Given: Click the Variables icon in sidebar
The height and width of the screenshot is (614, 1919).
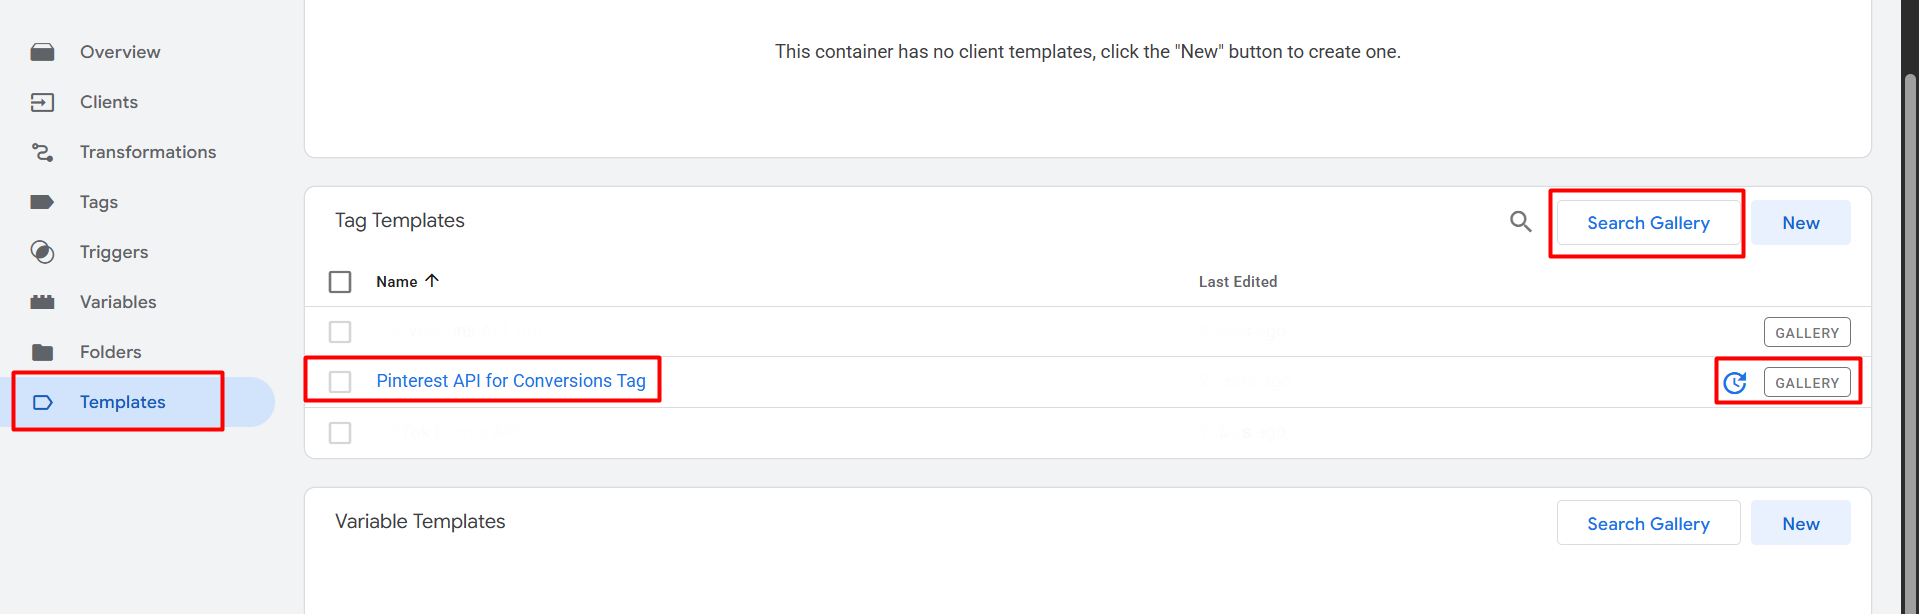Looking at the screenshot, I should [x=42, y=302].
